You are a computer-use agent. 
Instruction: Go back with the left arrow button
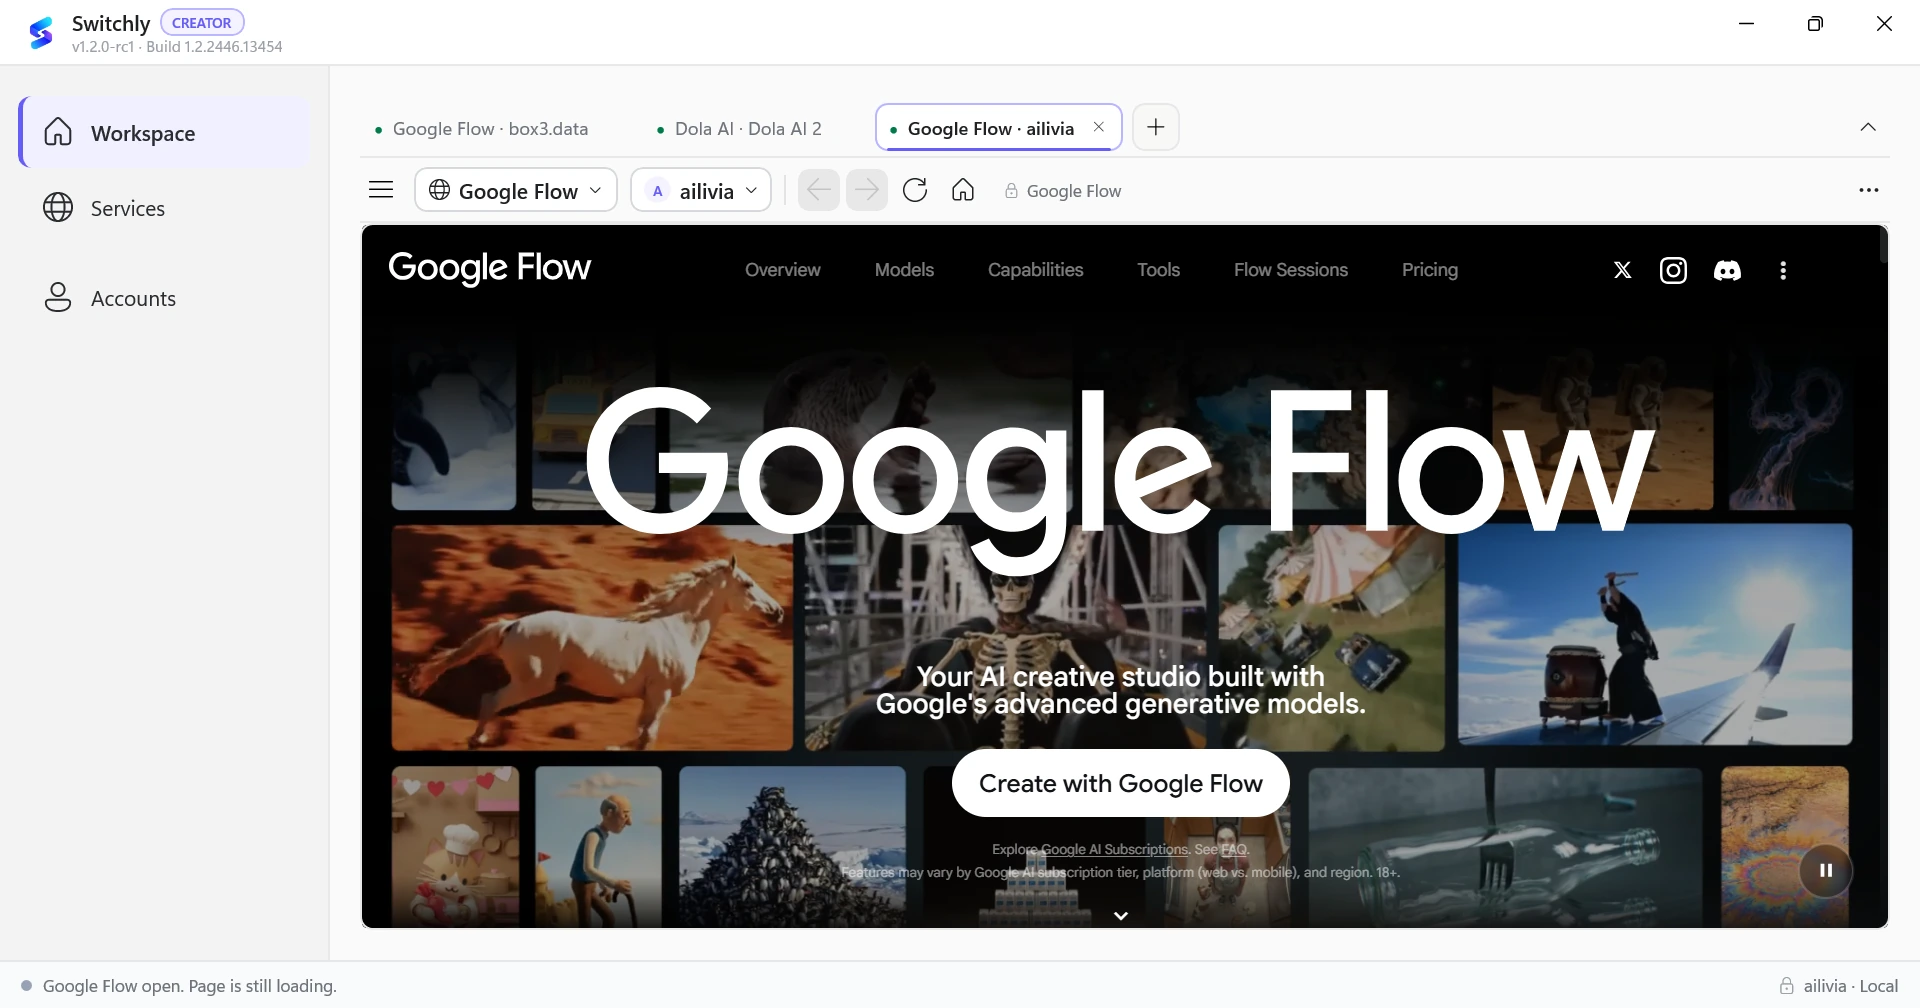[x=819, y=190]
